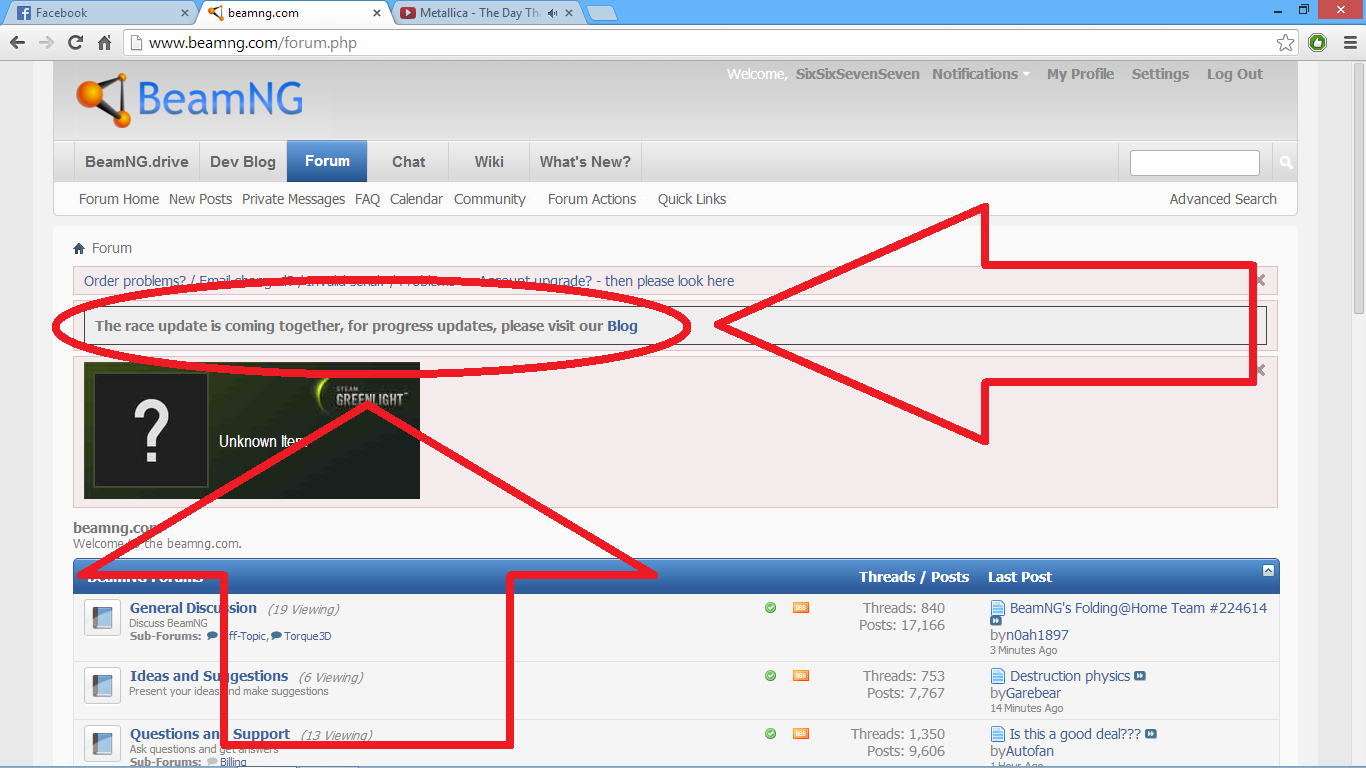The width and height of the screenshot is (1366, 768).
Task: Dismiss the Order problems notice
Action: click(1261, 280)
